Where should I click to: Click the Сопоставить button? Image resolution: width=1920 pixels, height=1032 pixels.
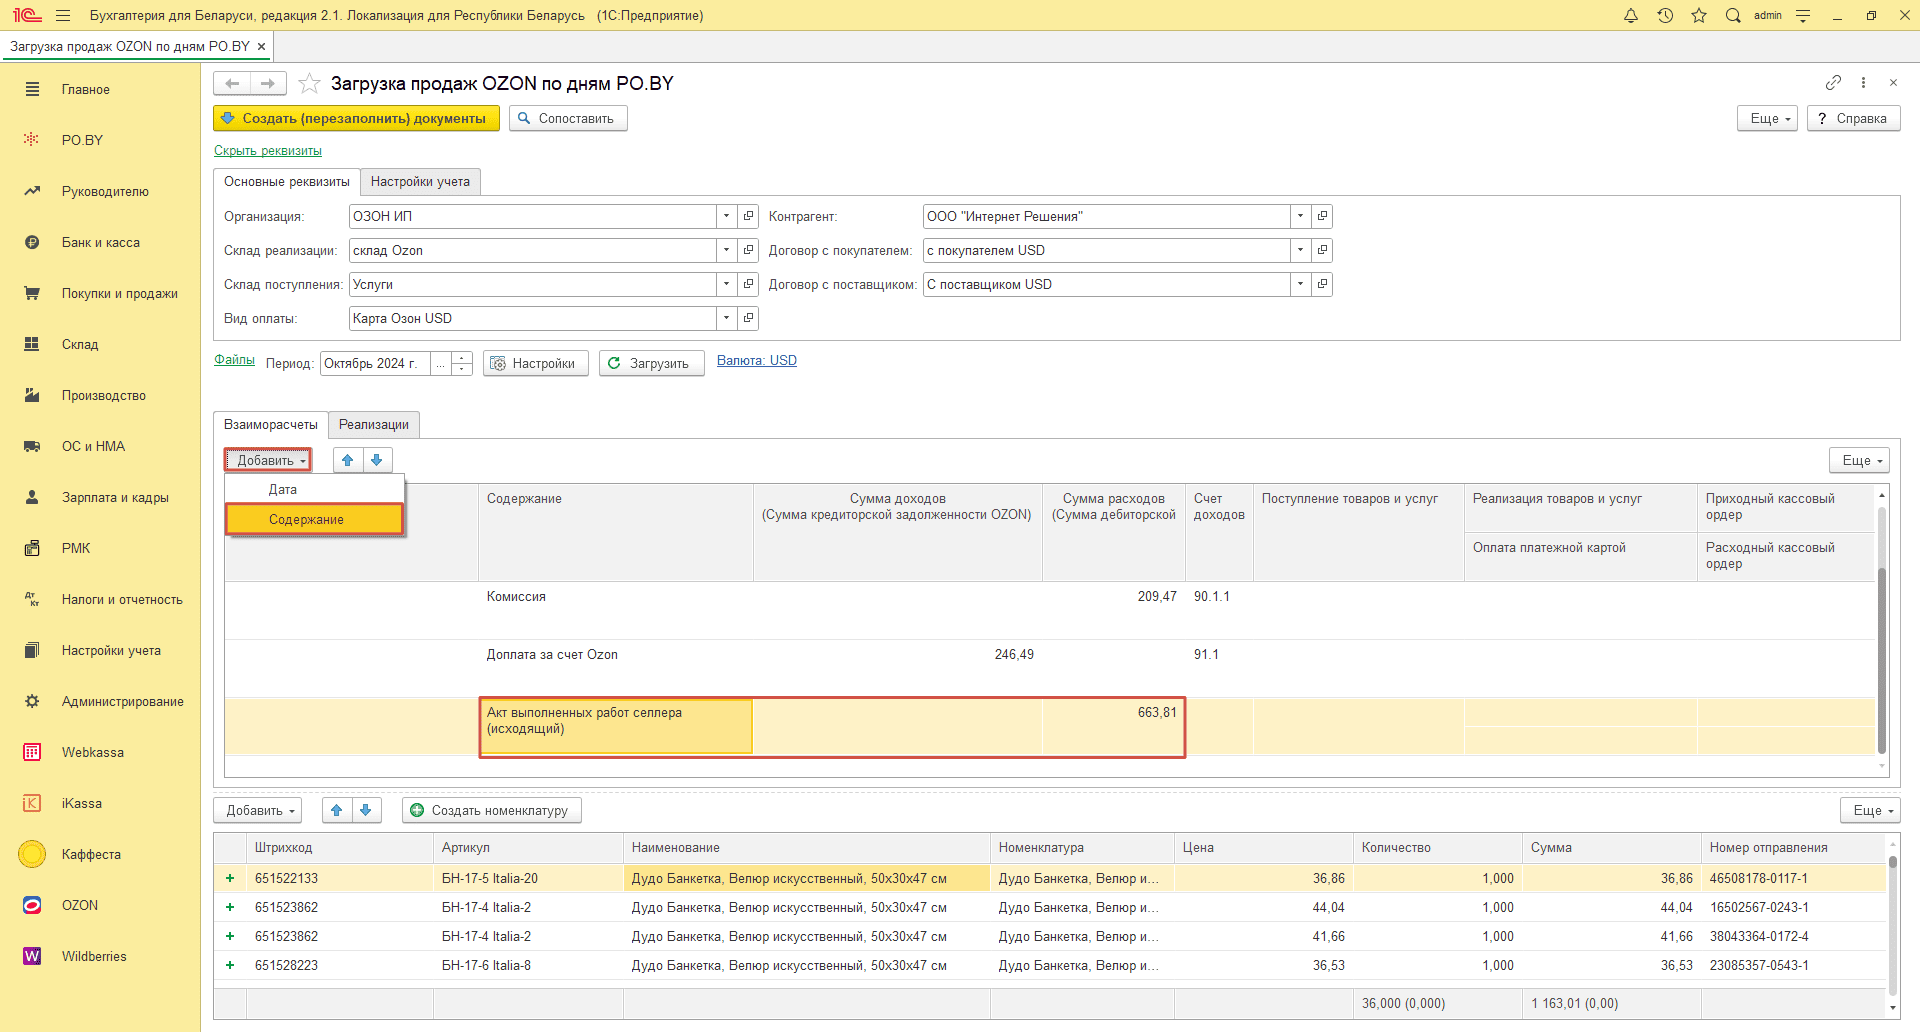568,118
